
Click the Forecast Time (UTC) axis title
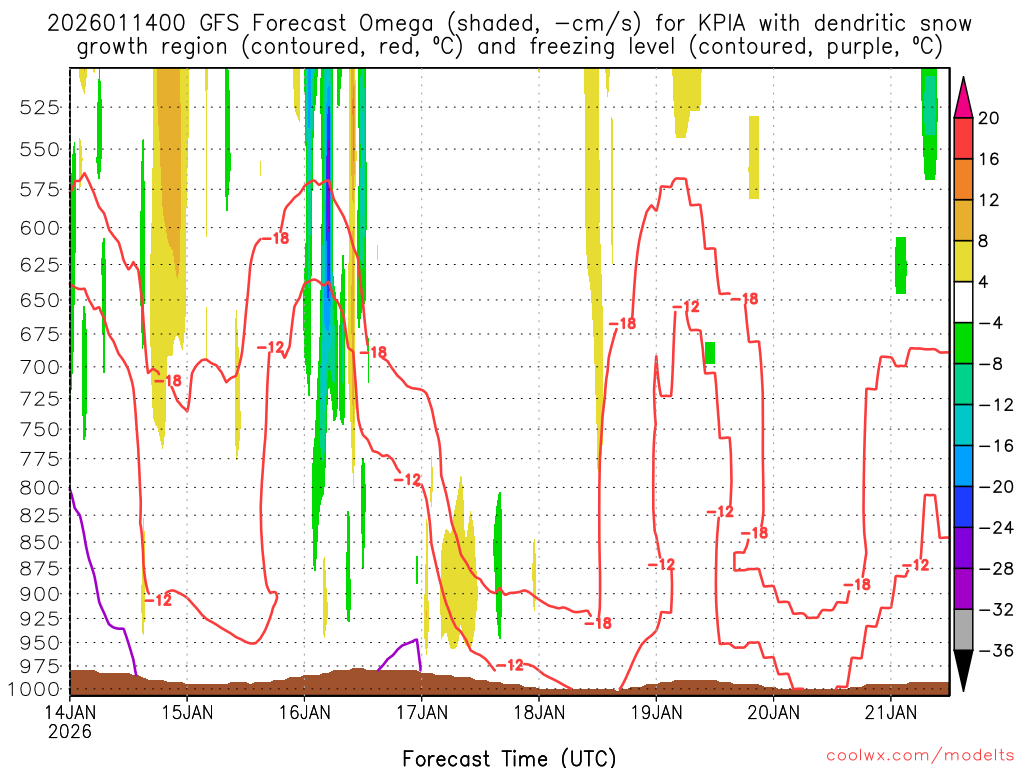point(509,758)
